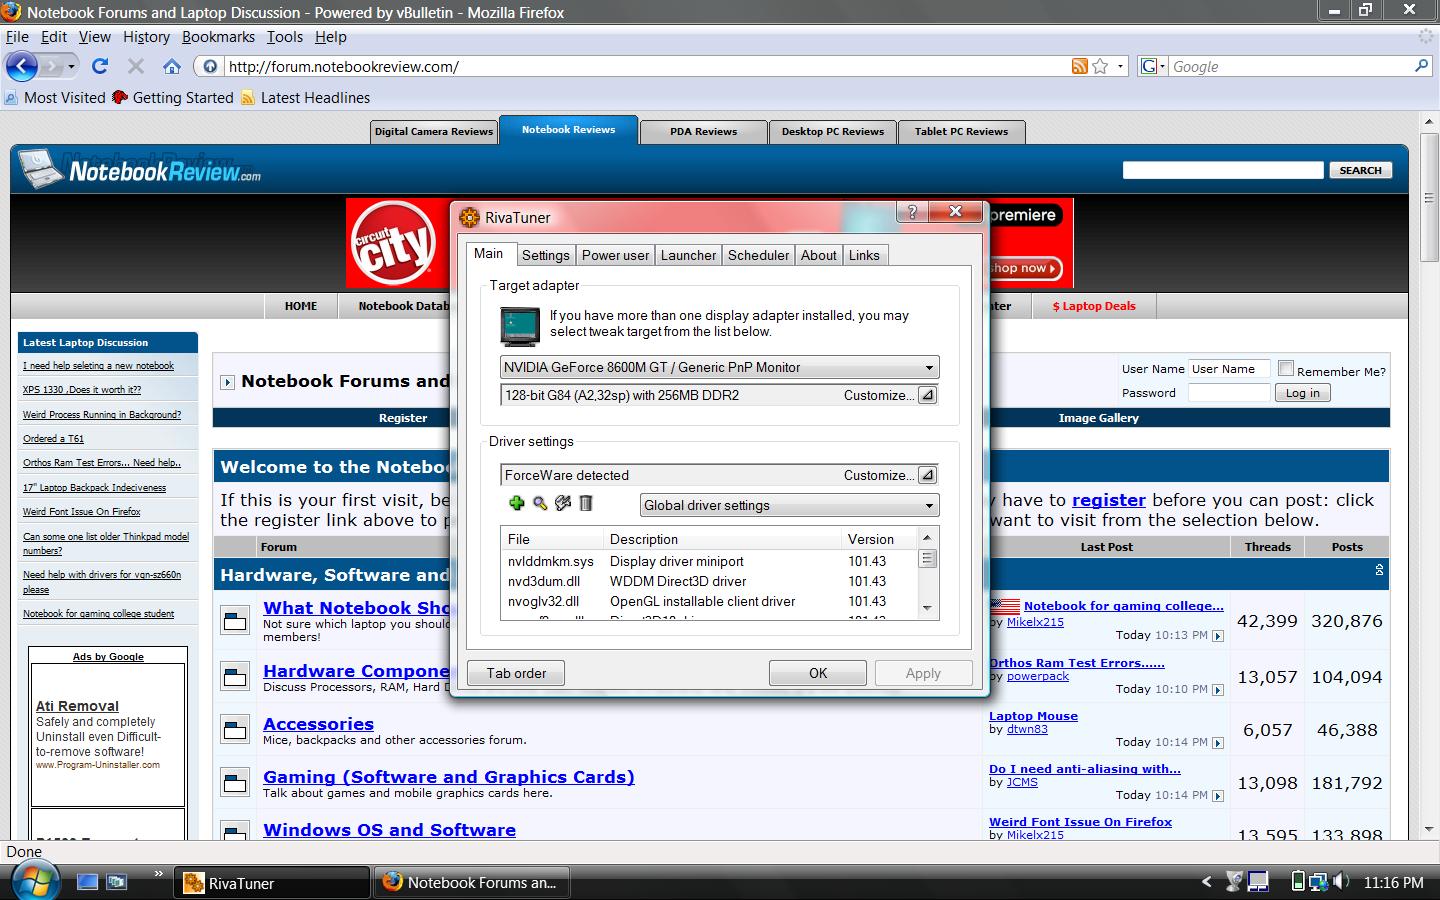This screenshot has height=900, width=1440.
Task: Select the nvlddmkm.sys row in driver list
Action: point(708,561)
